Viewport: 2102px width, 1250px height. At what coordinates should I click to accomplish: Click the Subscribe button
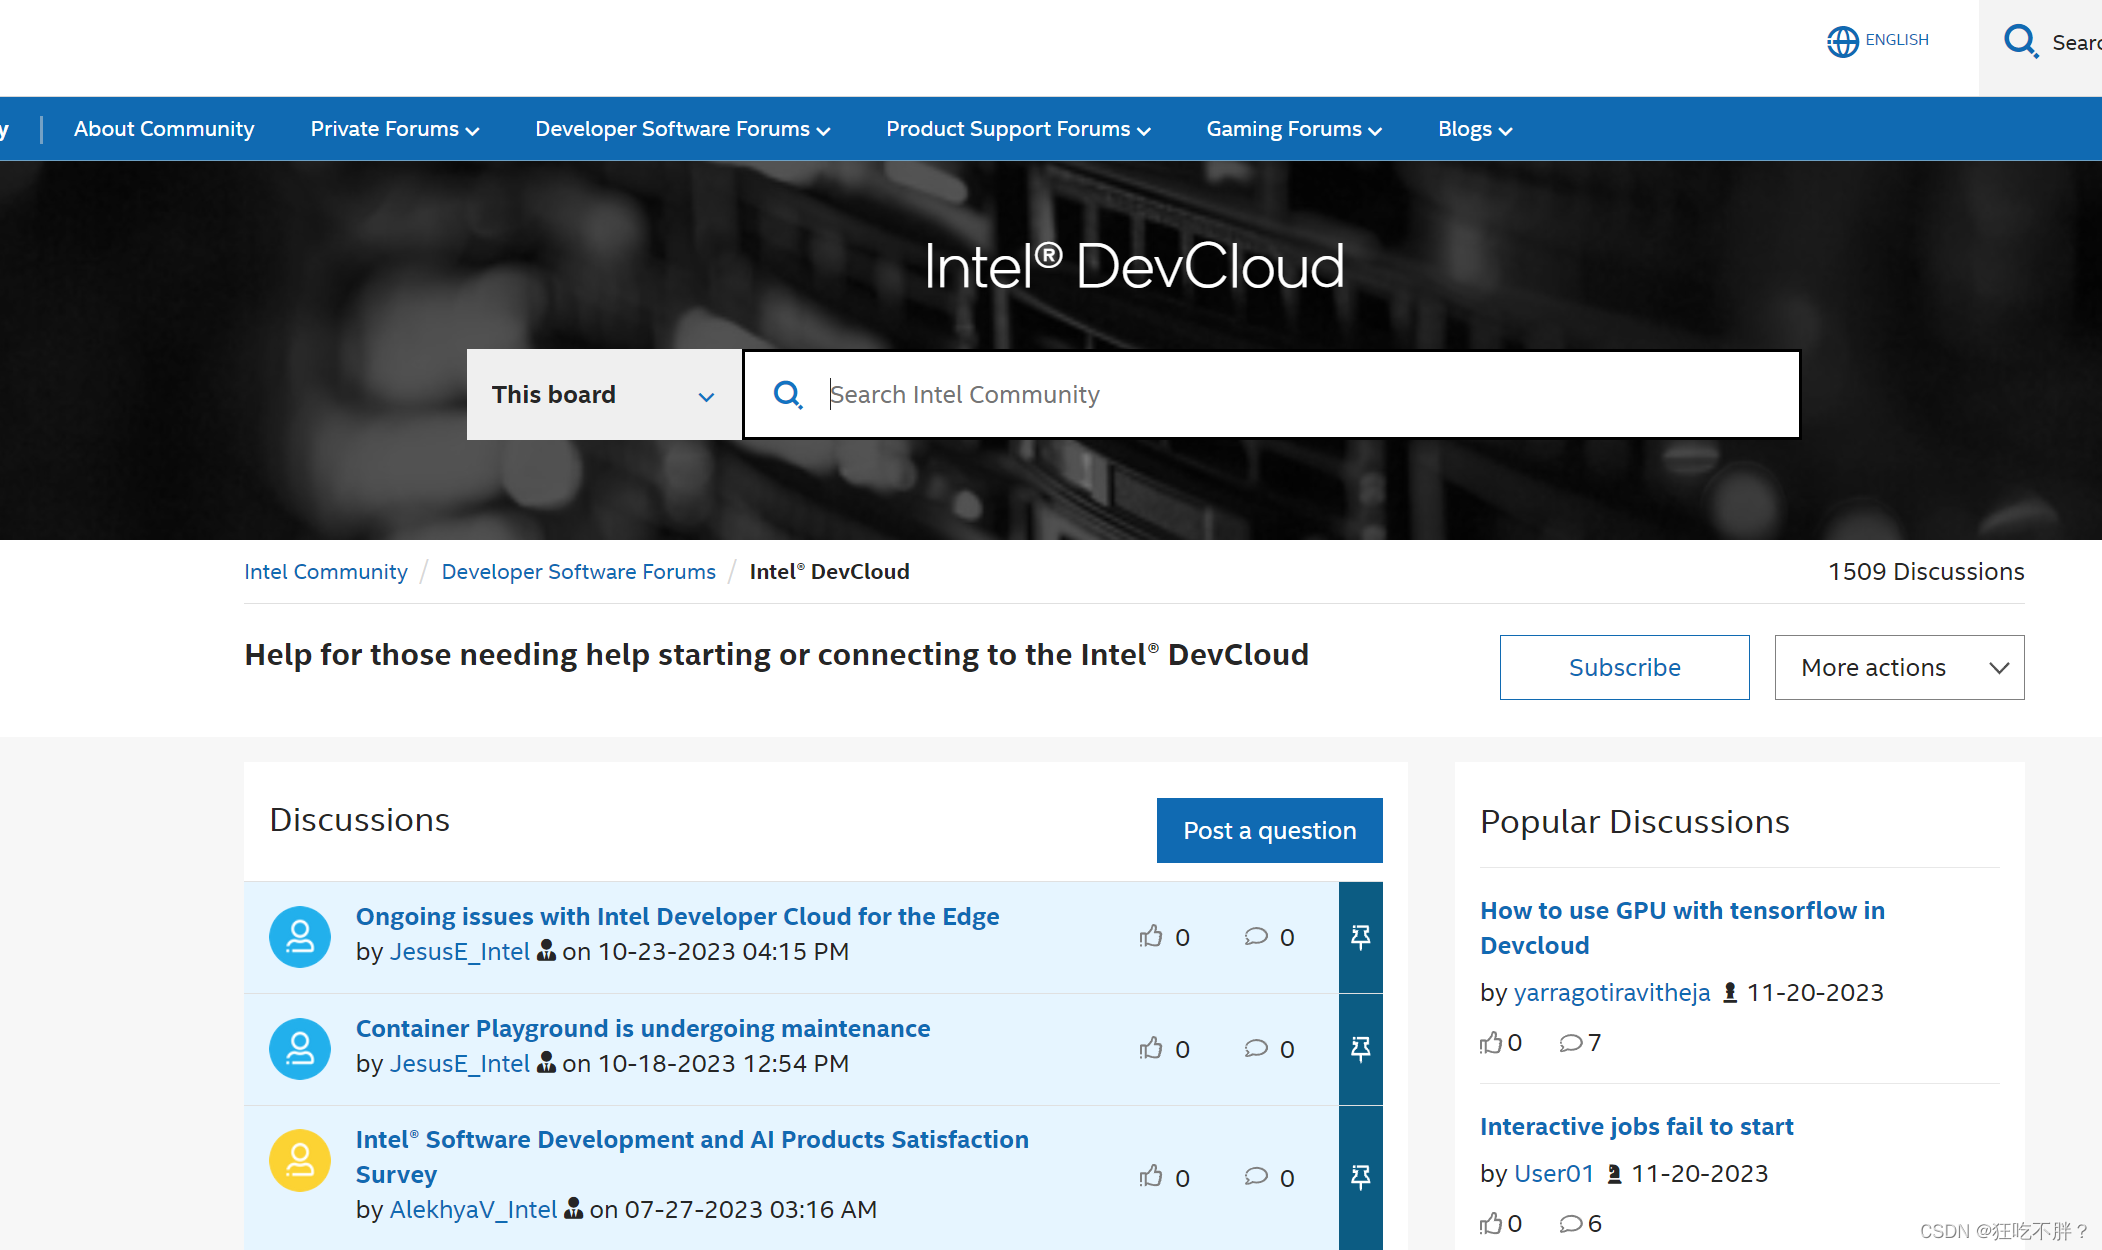[x=1624, y=667]
